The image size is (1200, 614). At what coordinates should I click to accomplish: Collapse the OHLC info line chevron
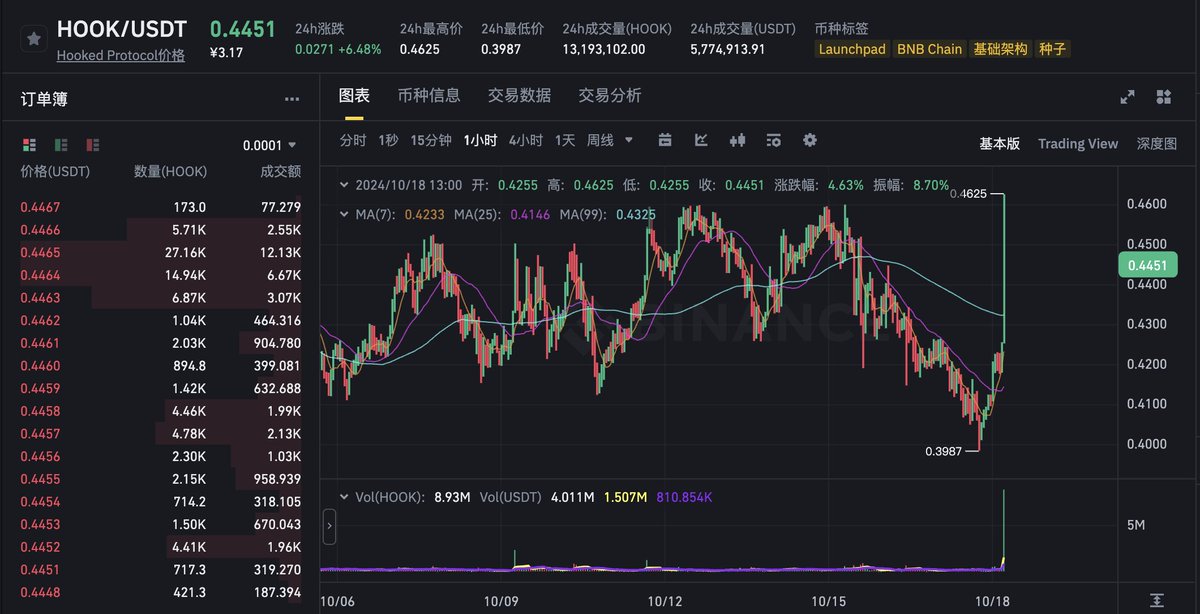(x=345, y=185)
